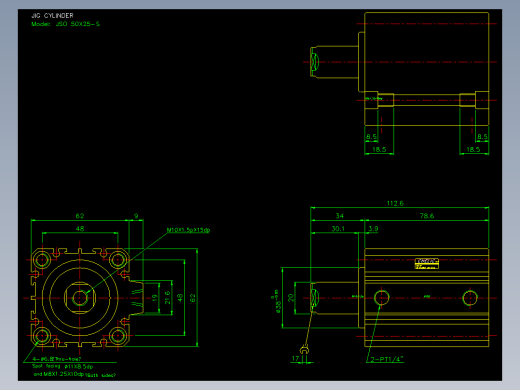520x390 pixels.
Task: Click the yellow nameplate label on cylinder body
Action: click(427, 263)
